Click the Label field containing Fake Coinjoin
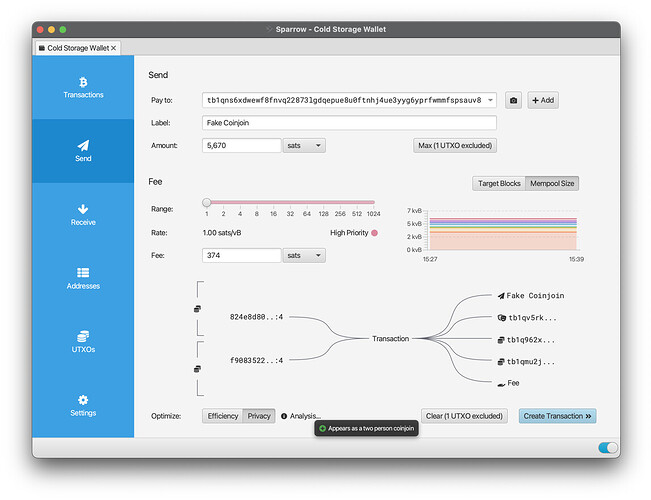Image resolution: width=651 pixels, height=500 pixels. (x=349, y=123)
